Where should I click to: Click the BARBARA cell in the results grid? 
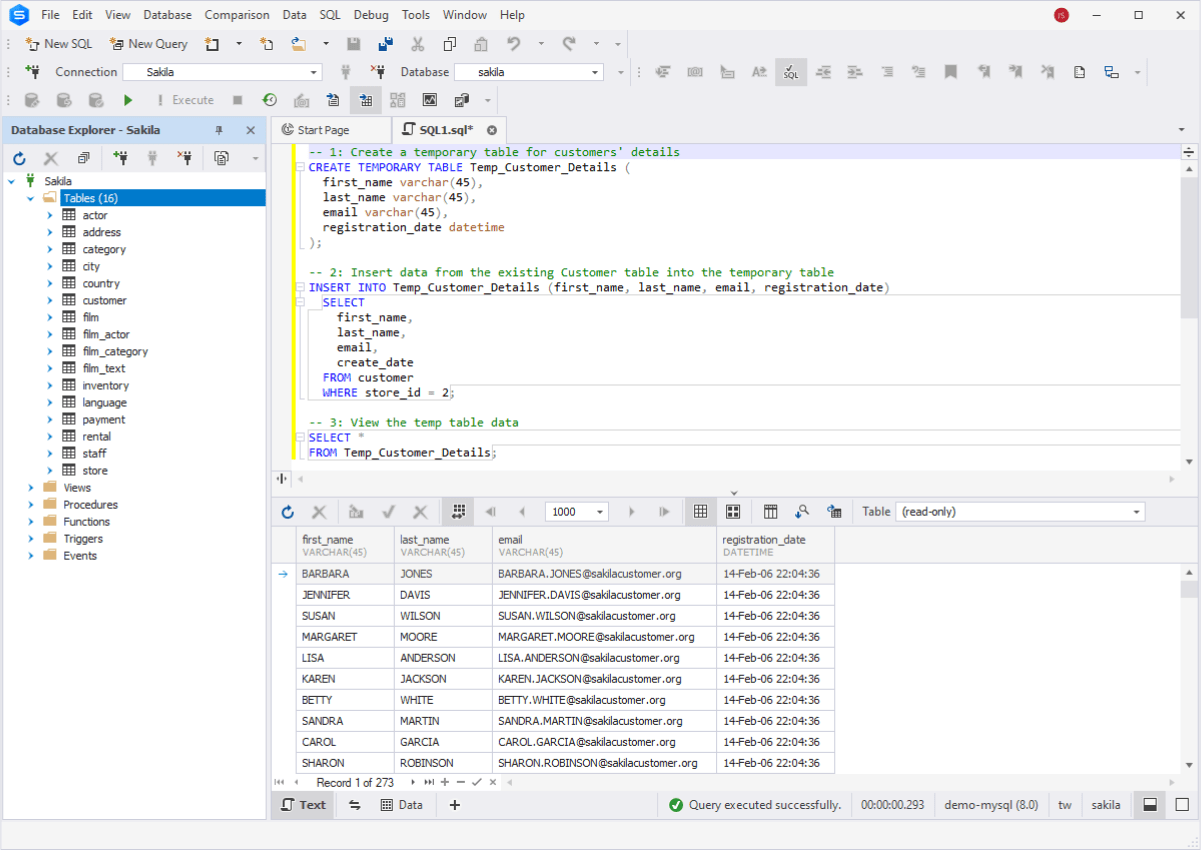point(345,574)
